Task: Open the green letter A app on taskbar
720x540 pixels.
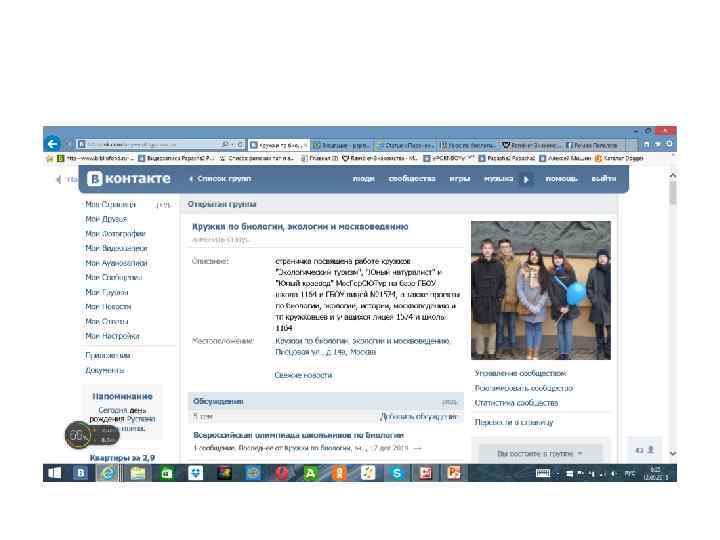Action: pos(310,473)
